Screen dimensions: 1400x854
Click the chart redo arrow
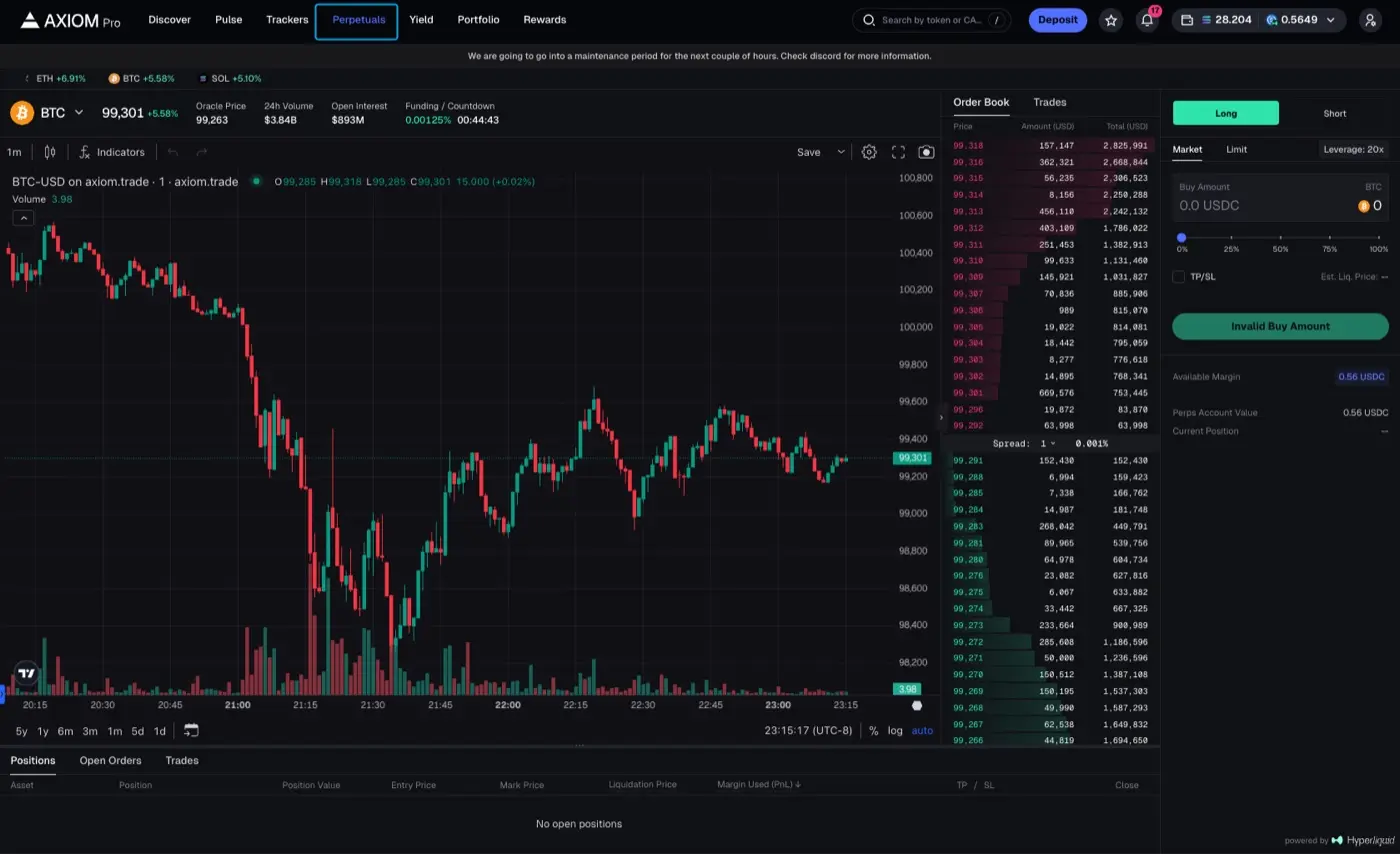[x=202, y=152]
